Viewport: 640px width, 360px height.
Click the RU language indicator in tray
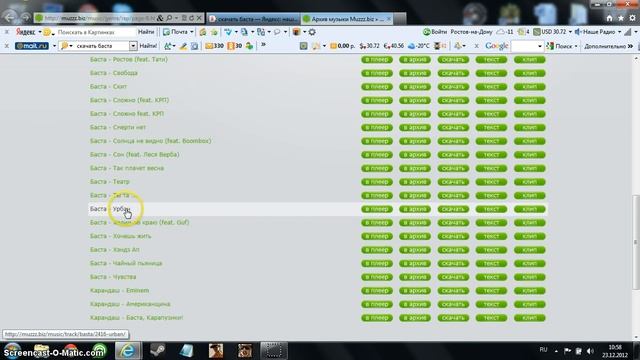(543, 350)
